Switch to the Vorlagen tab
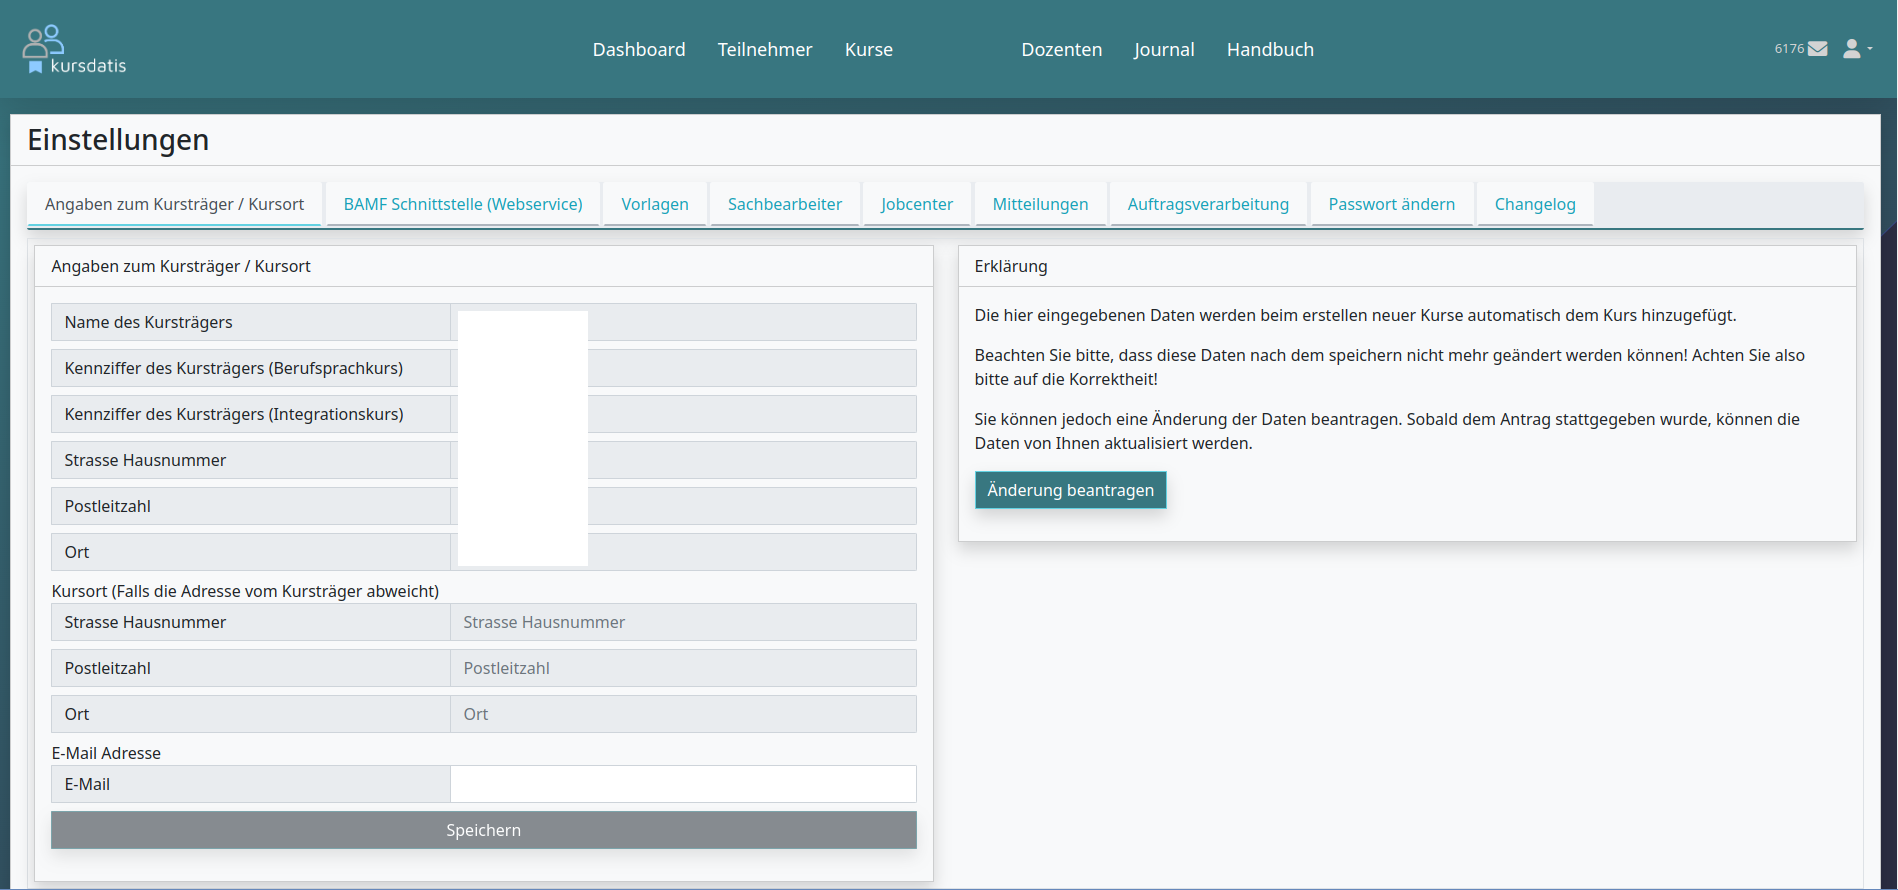 [654, 204]
